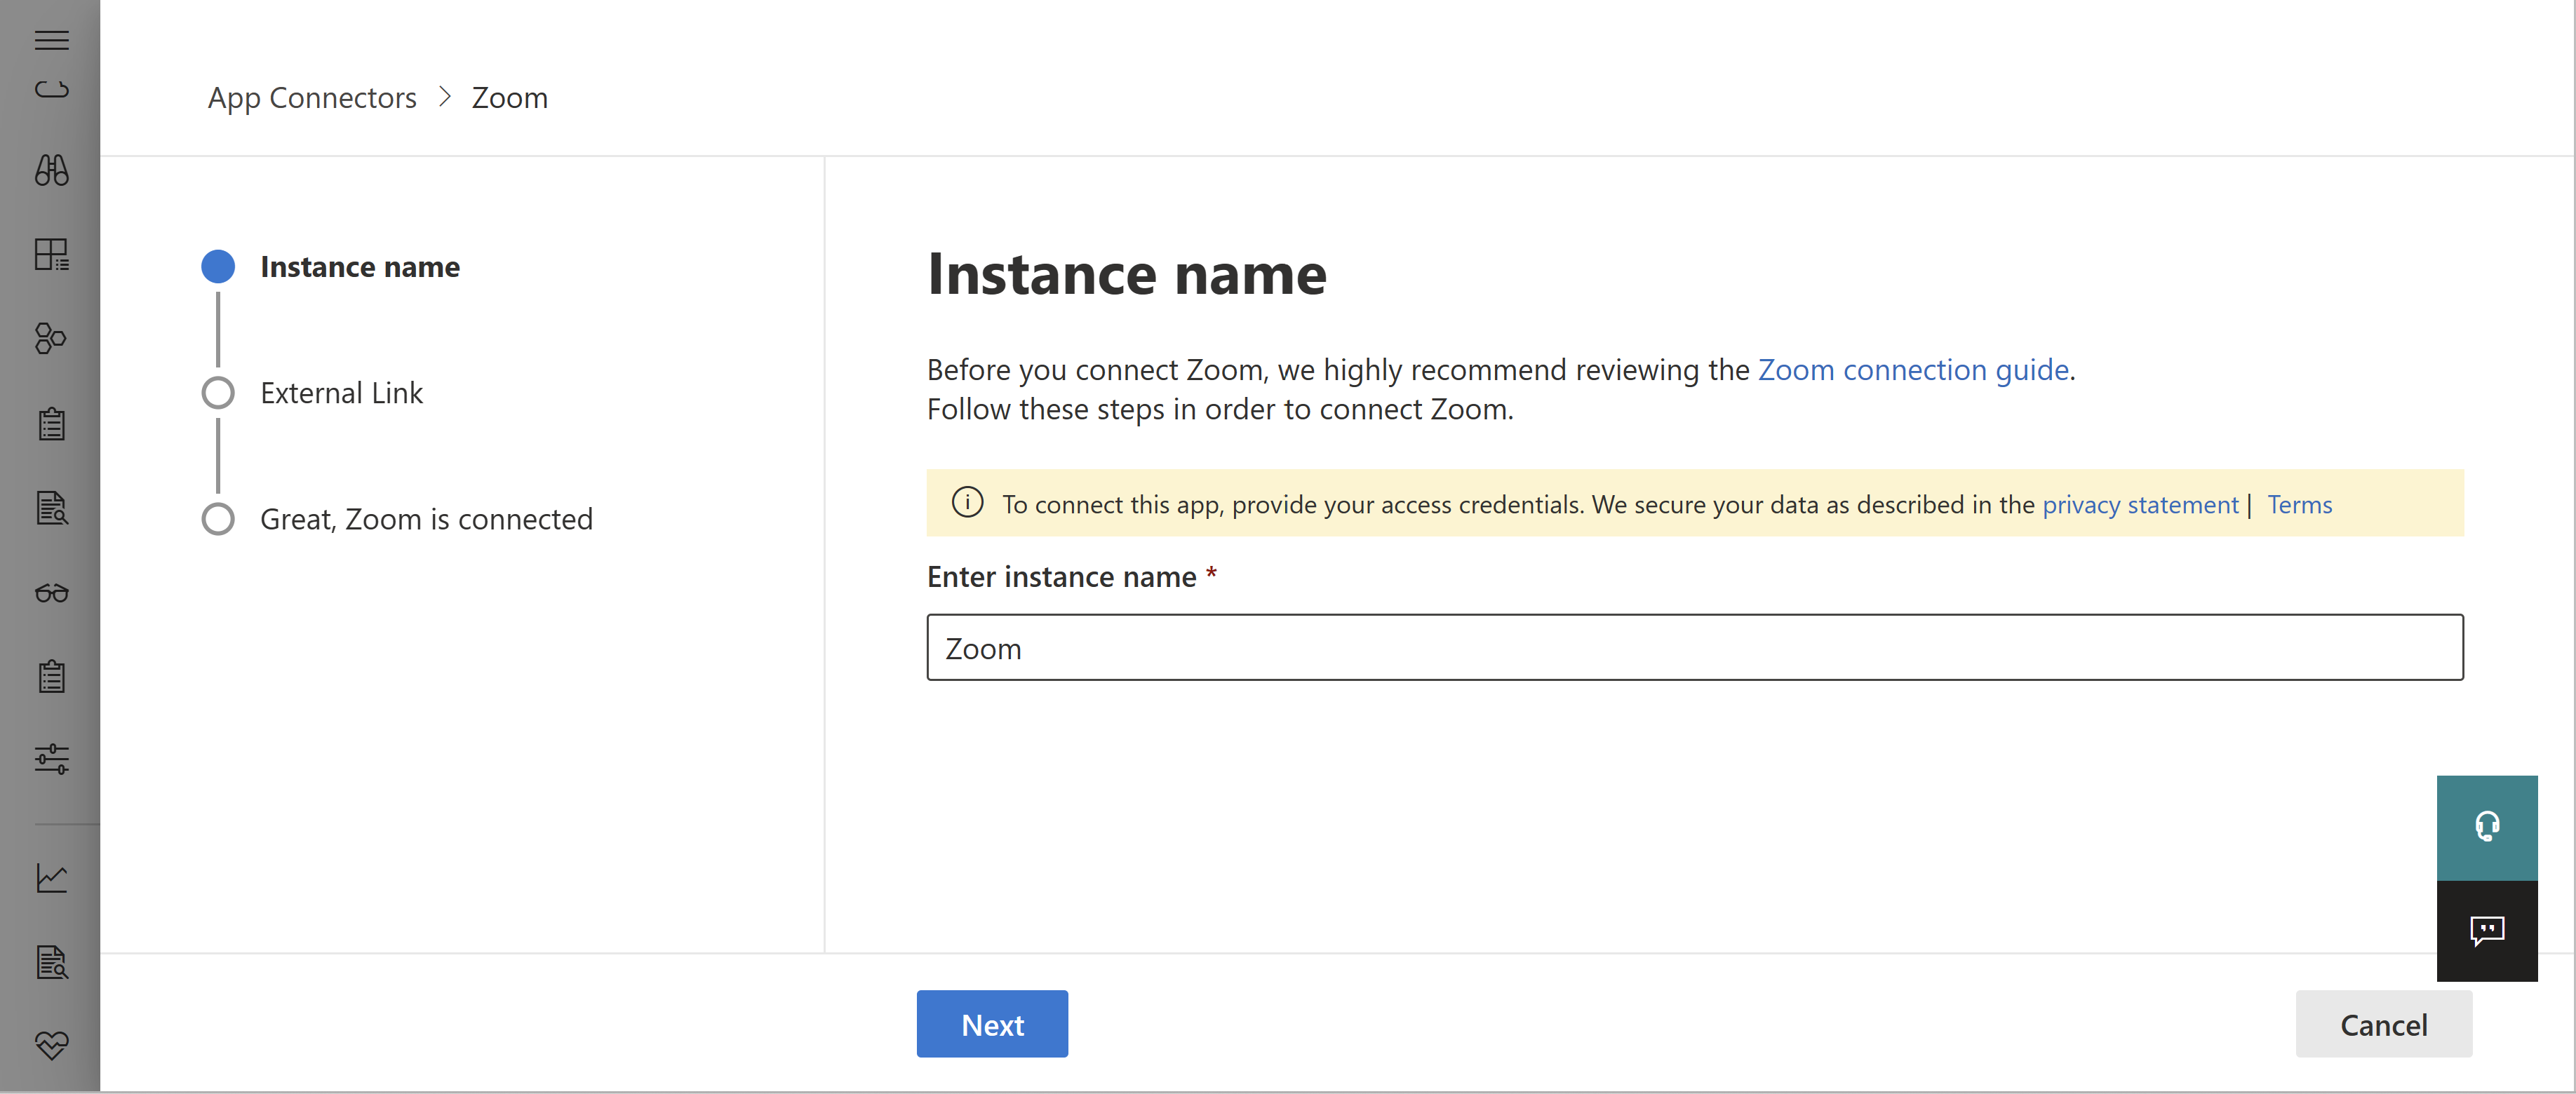The height and width of the screenshot is (1094, 2576).
Task: Click the Cancel button
Action: 2384,1023
